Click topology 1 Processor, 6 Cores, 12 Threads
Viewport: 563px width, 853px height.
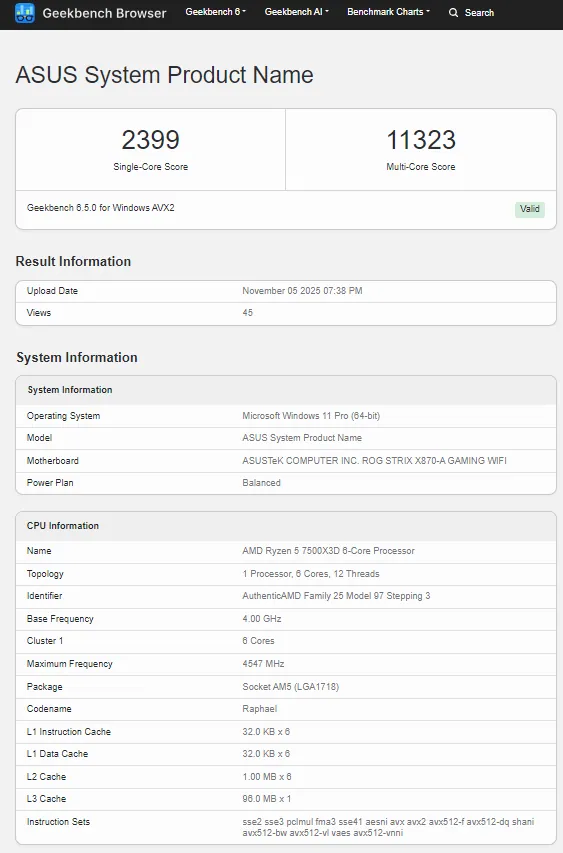[x=311, y=574]
